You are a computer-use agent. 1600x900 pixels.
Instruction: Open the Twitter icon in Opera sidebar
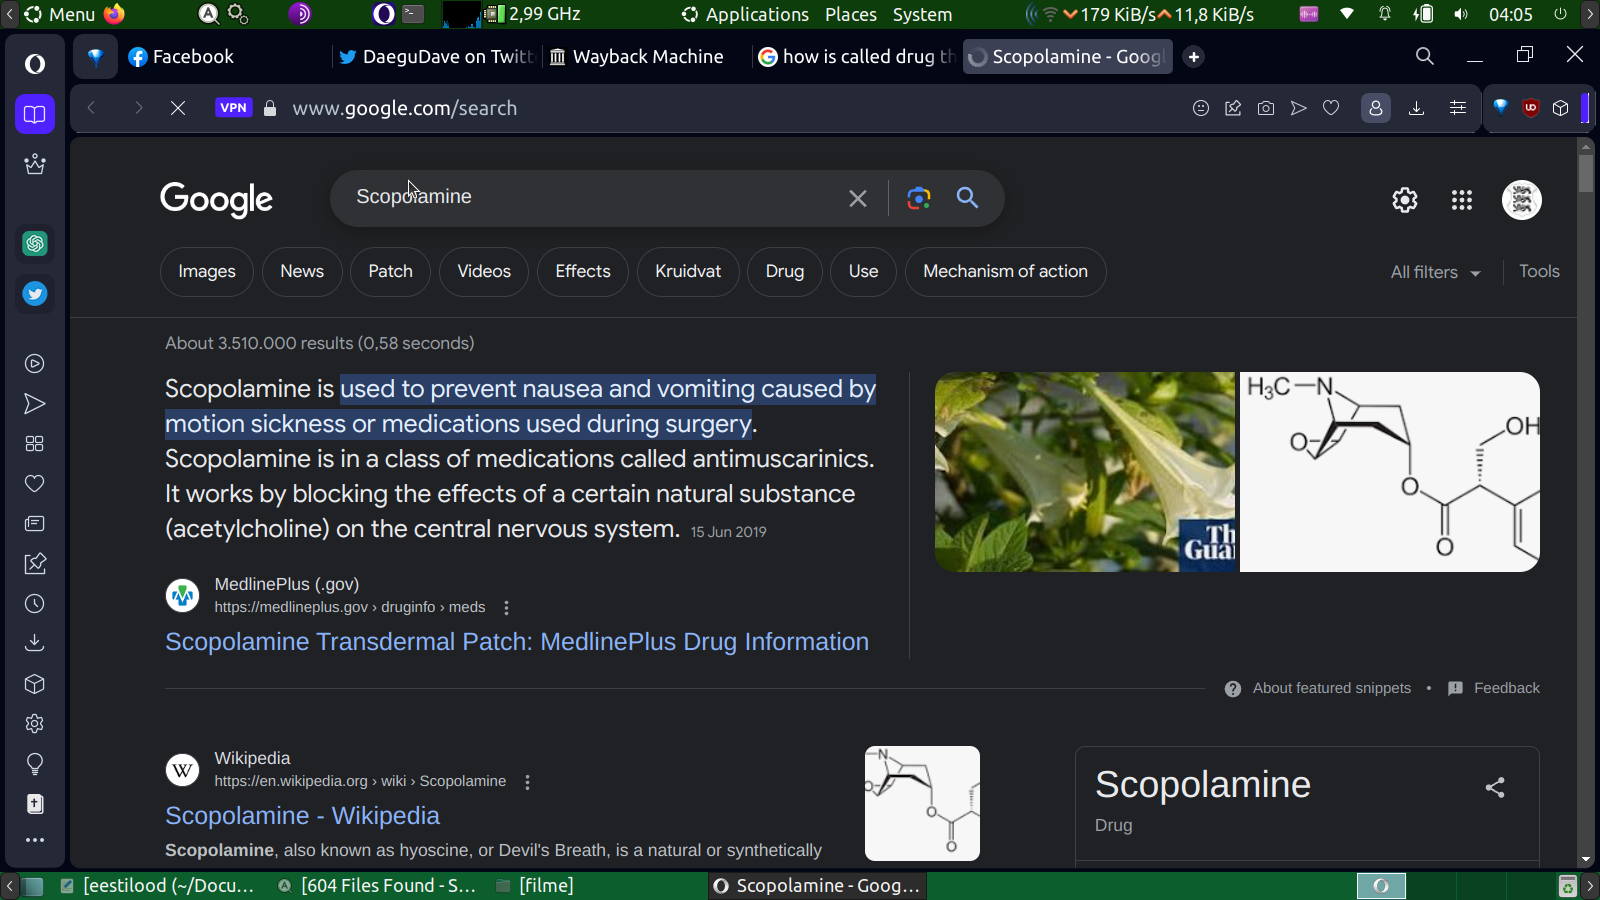click(35, 294)
